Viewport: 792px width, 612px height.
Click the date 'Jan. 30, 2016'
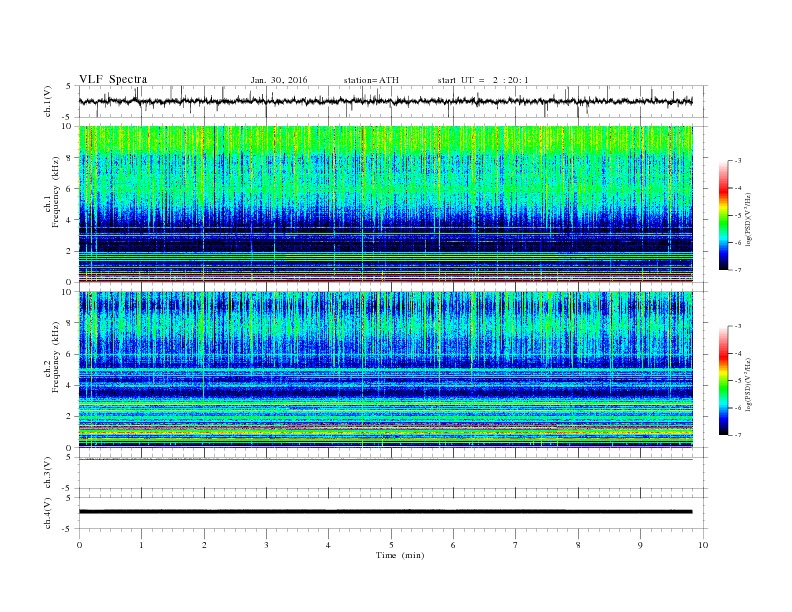point(279,80)
